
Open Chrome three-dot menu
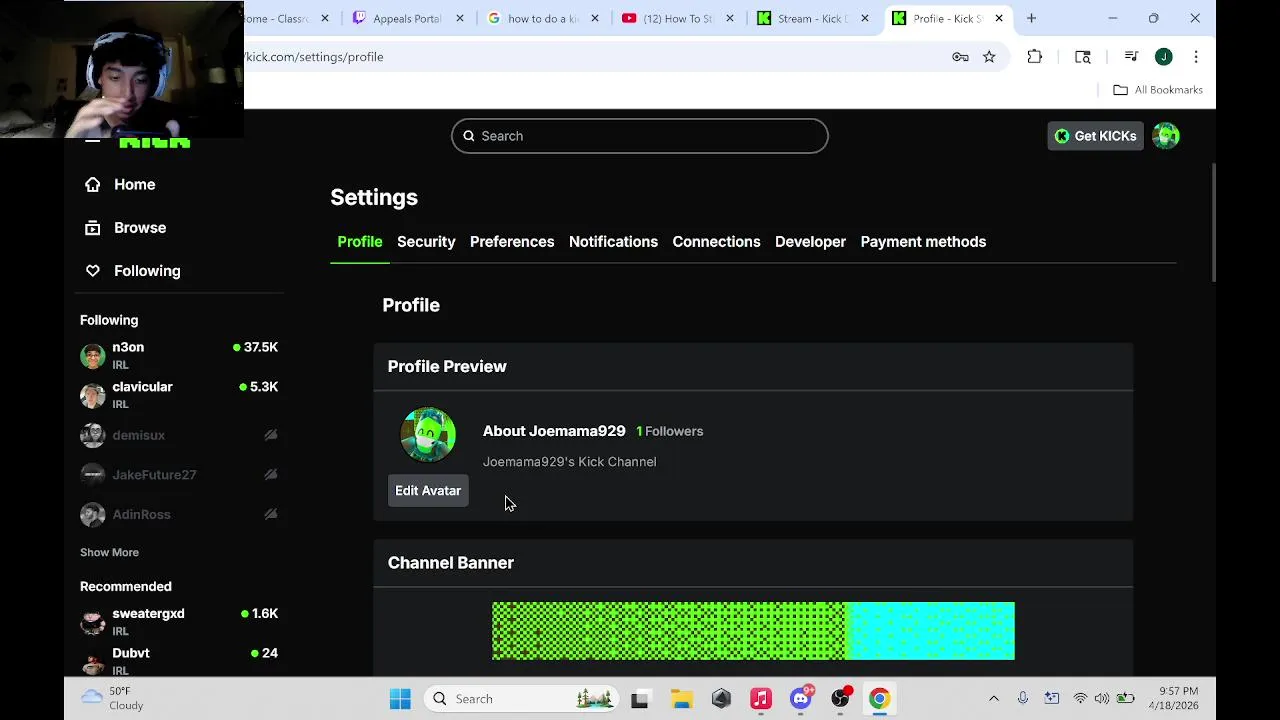1196,57
